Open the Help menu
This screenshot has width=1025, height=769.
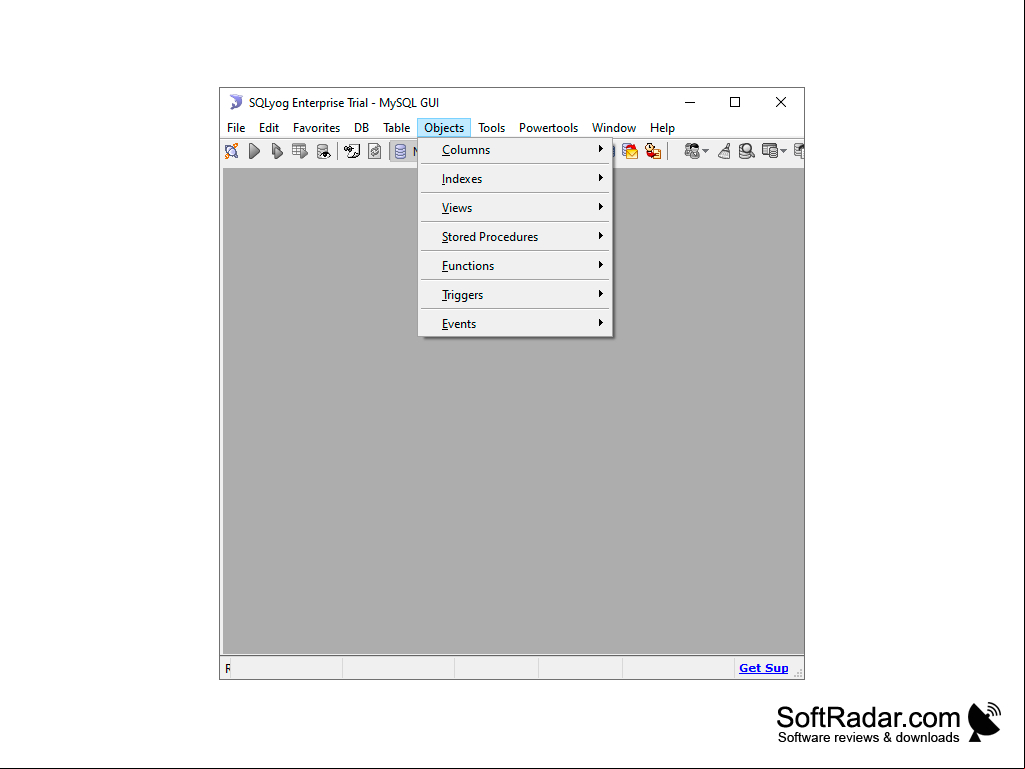point(662,128)
